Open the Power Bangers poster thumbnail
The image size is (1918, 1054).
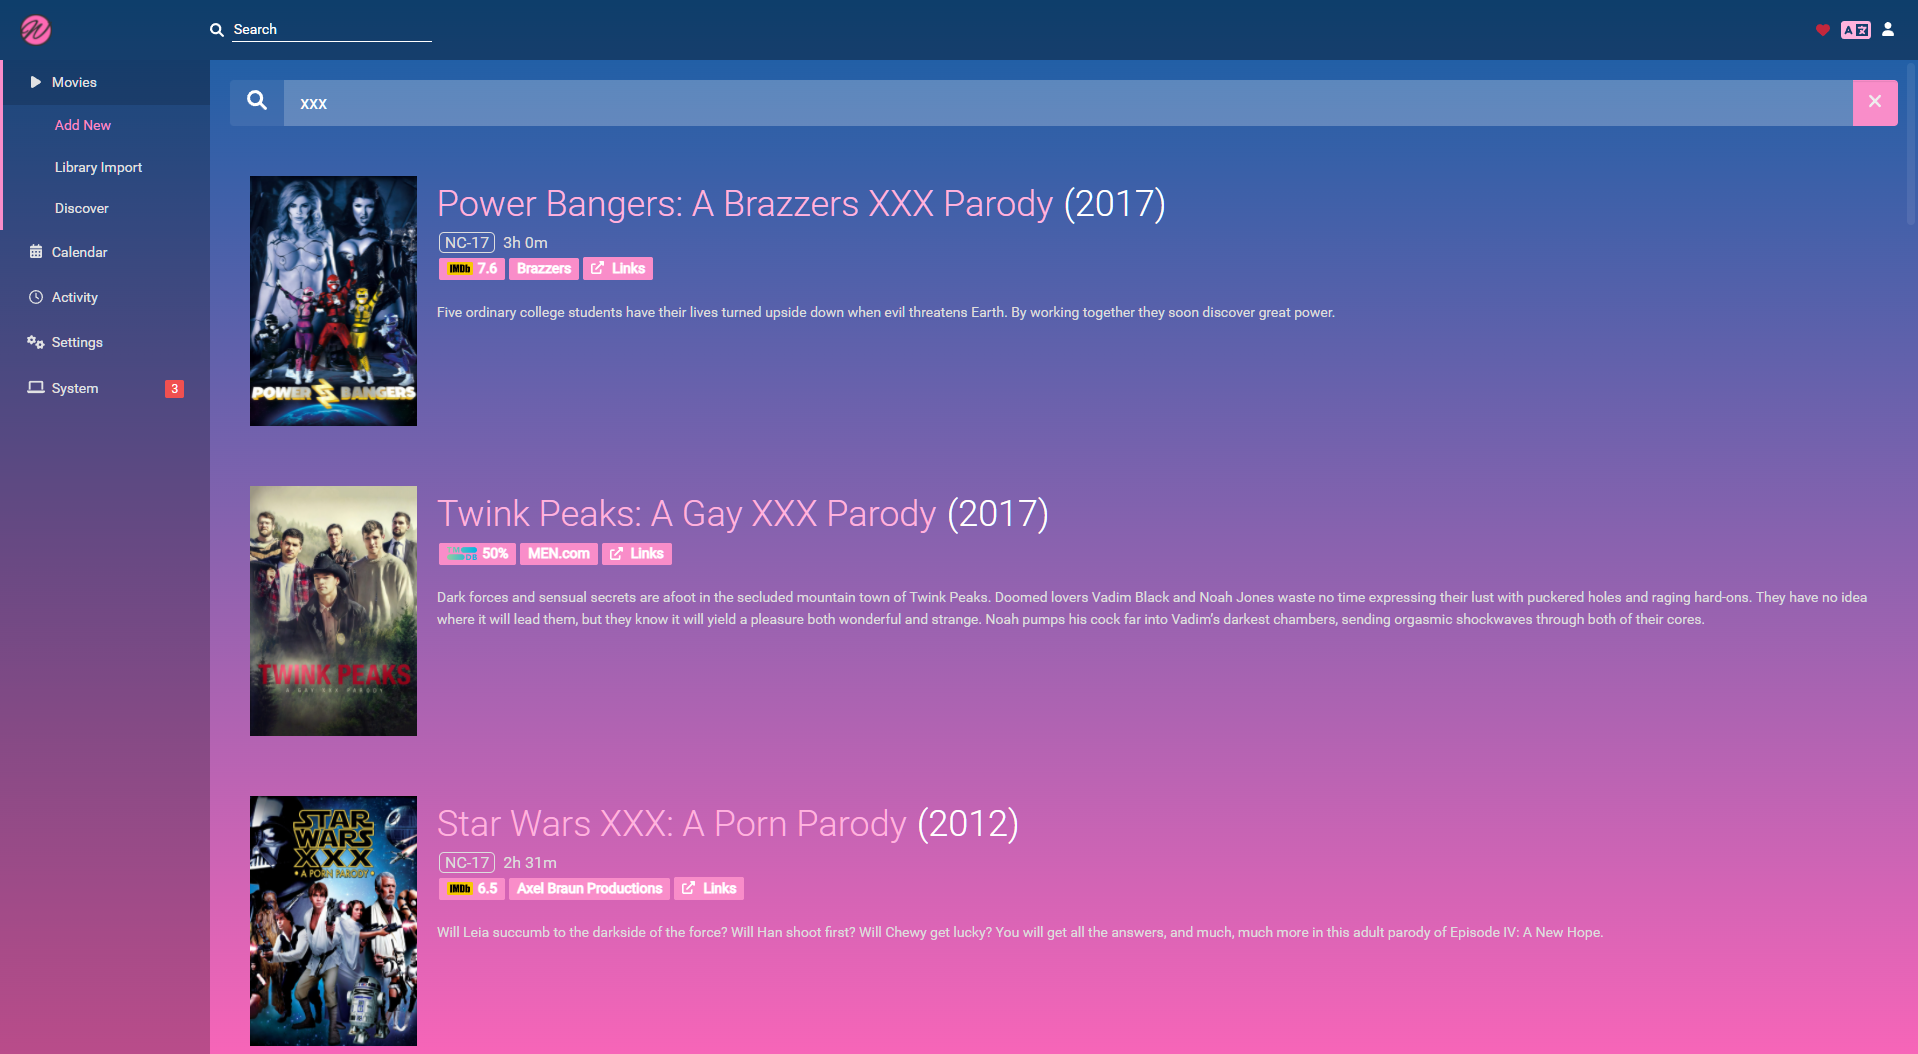pos(333,301)
